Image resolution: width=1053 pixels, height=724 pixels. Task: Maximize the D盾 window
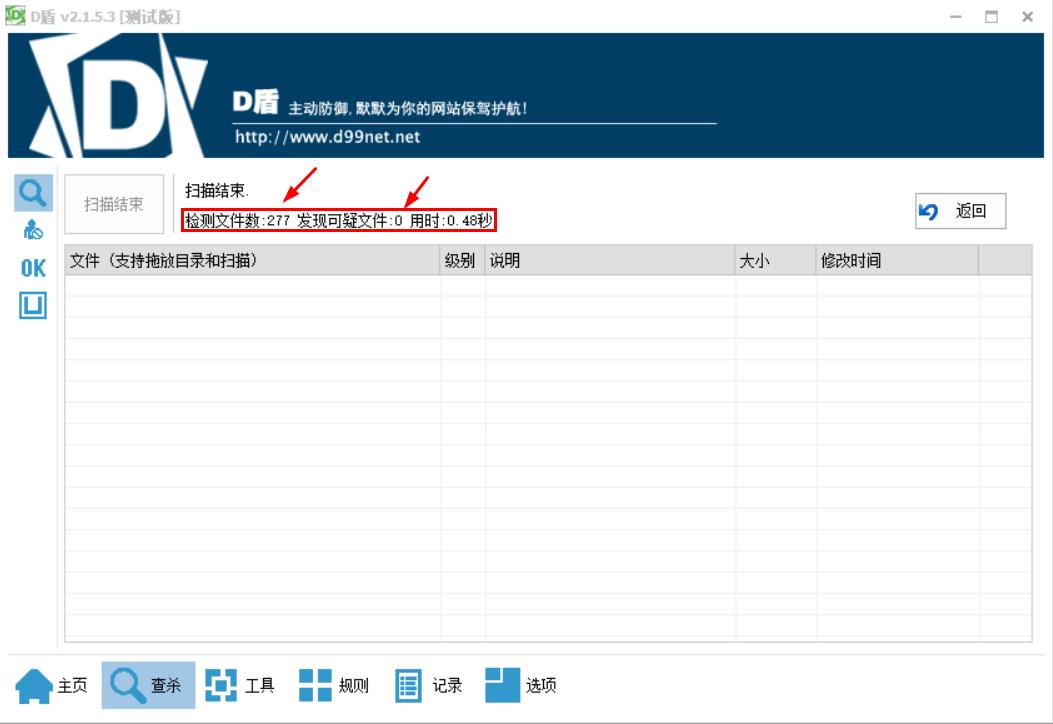pos(991,17)
